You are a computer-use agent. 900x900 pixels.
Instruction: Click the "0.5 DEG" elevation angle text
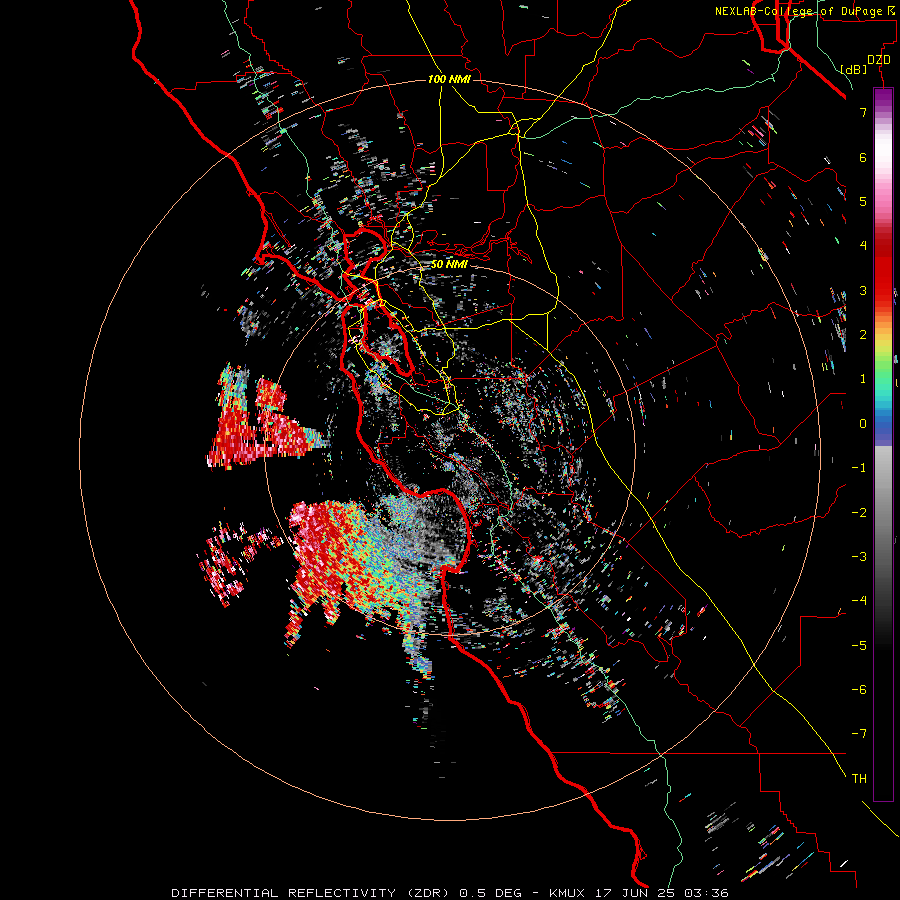(490, 893)
